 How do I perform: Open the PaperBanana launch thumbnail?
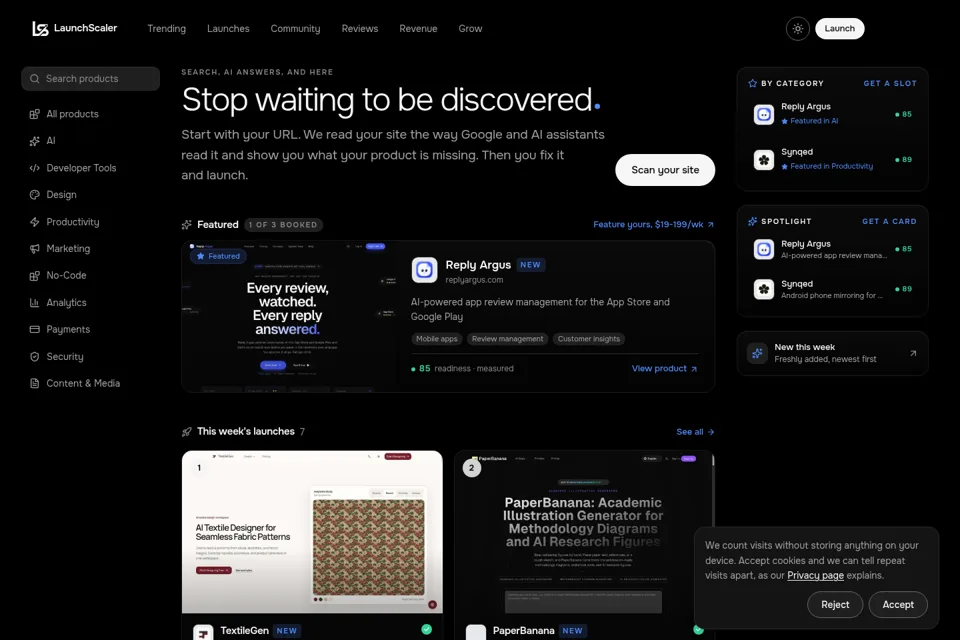tap(584, 532)
